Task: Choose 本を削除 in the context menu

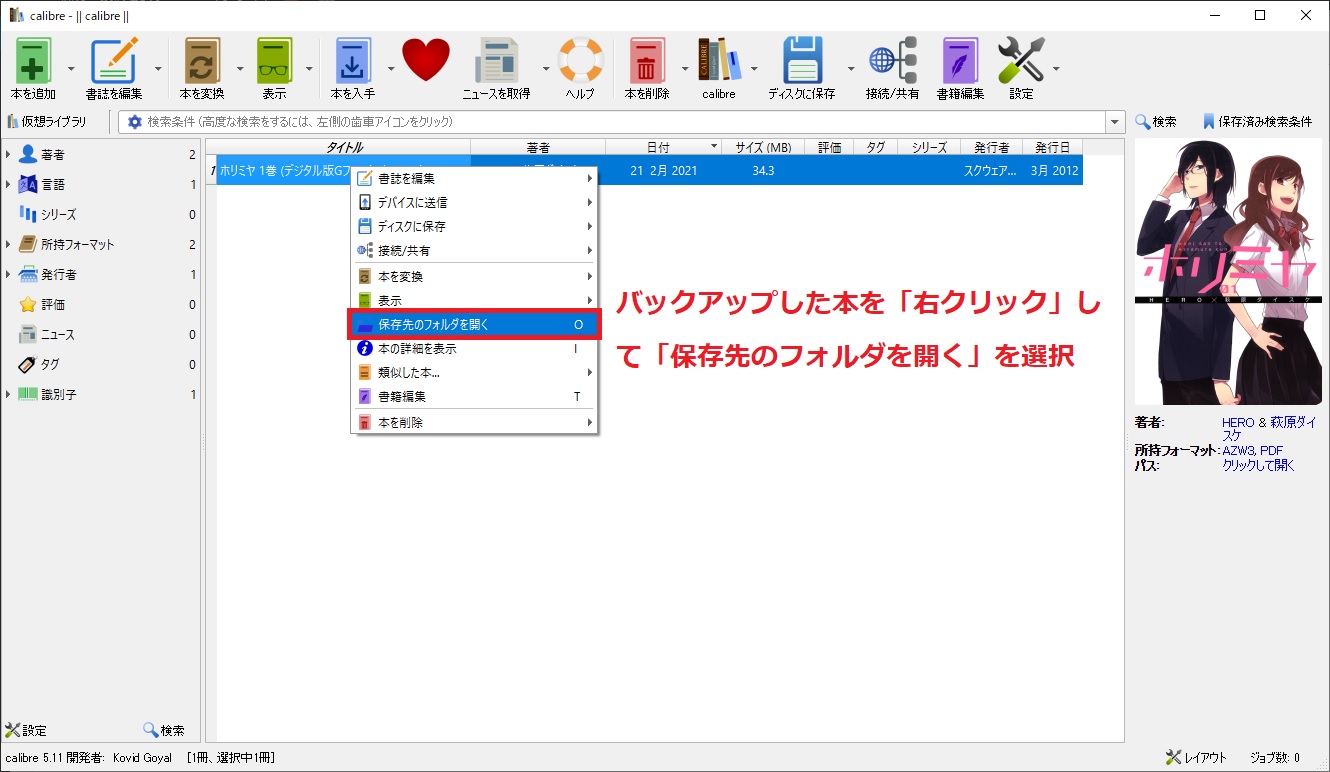Action: (x=474, y=423)
